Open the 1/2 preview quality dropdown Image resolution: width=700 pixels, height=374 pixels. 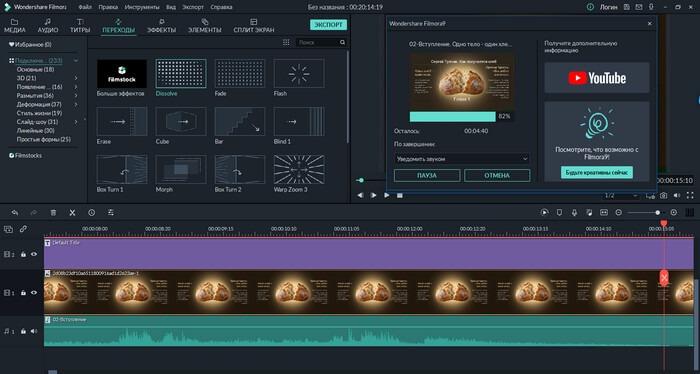click(621, 196)
